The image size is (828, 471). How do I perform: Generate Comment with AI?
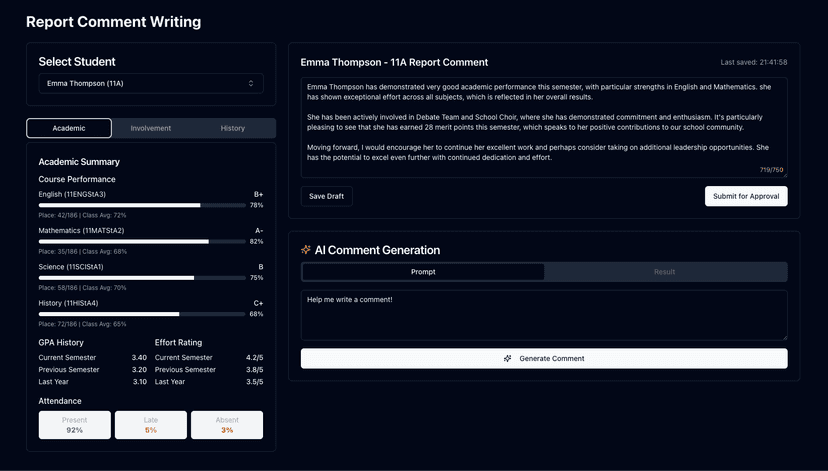click(x=544, y=359)
